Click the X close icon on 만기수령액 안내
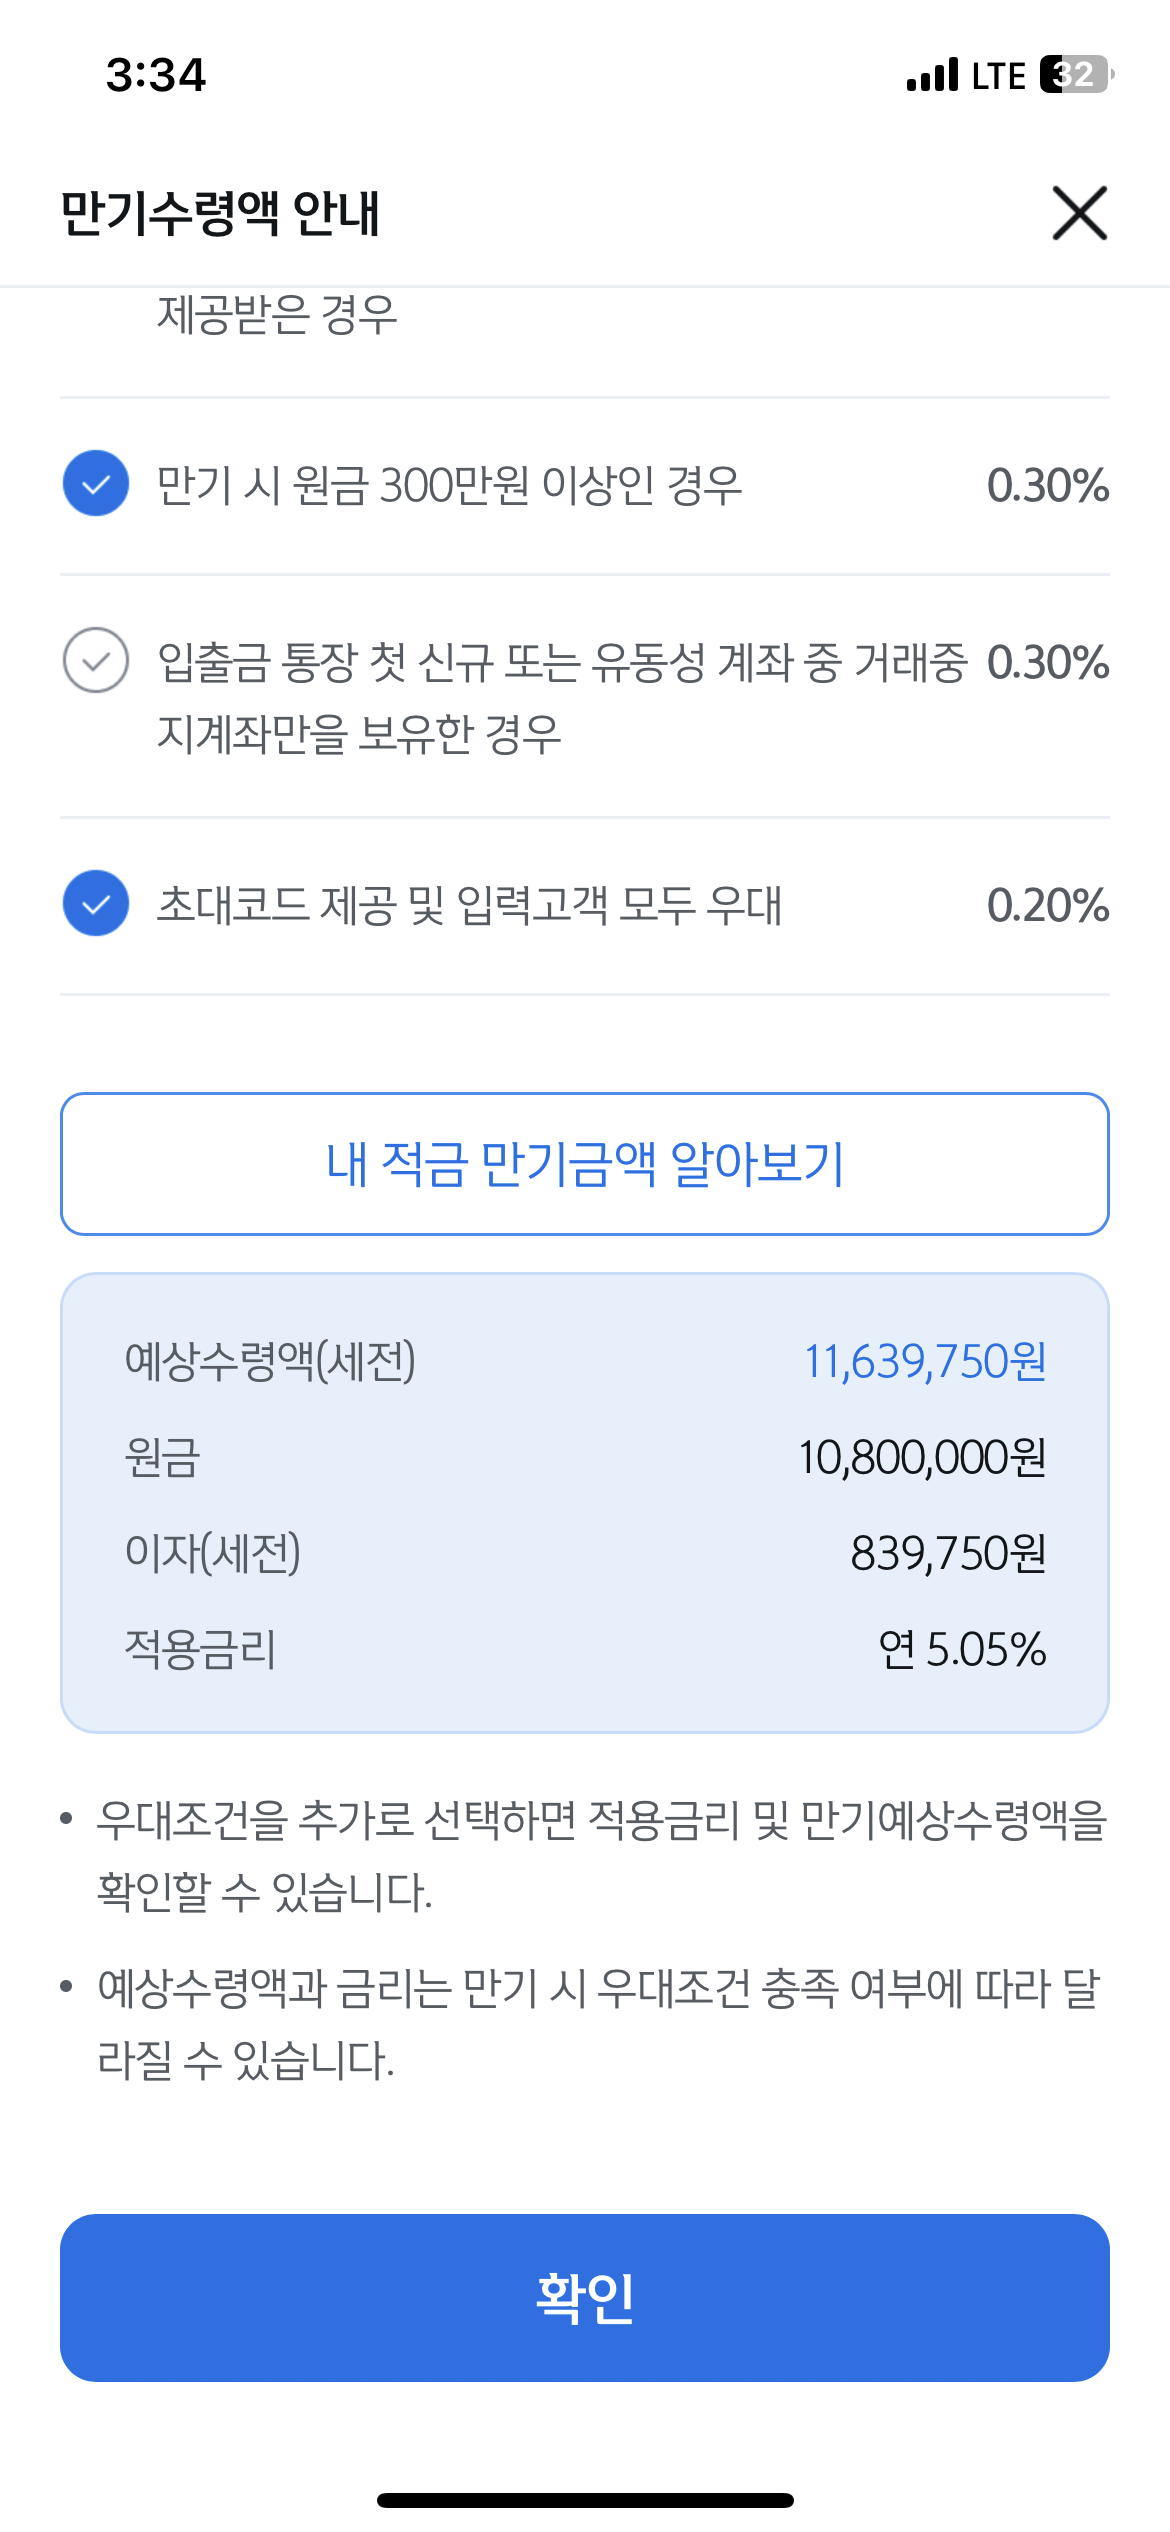This screenshot has height=2532, width=1170. [1078, 214]
